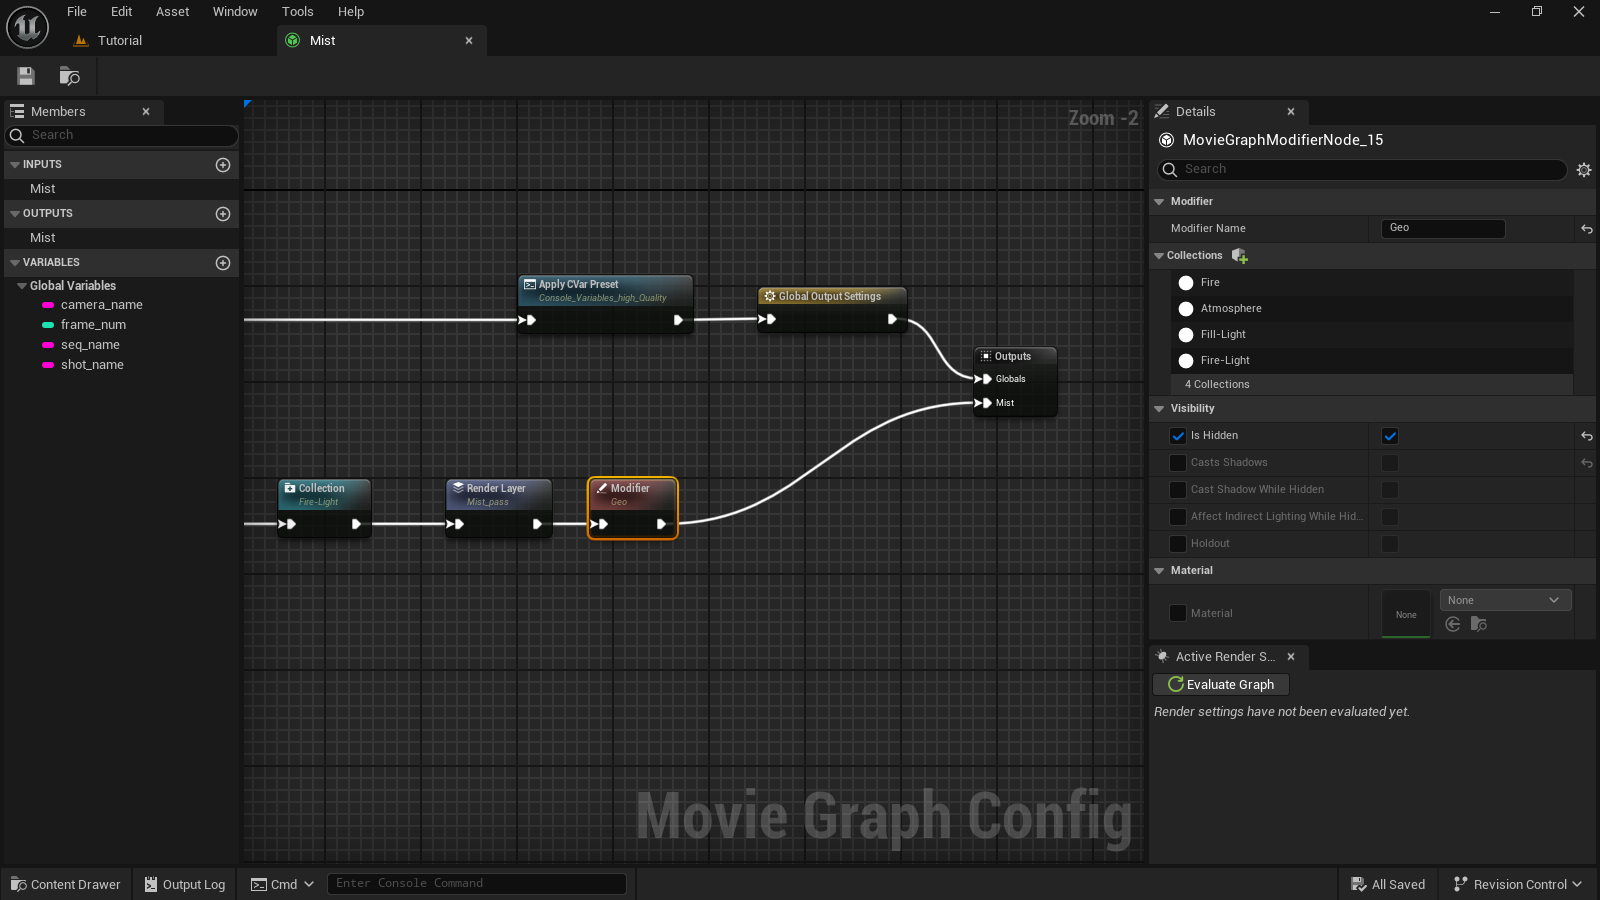
Task: Open the Window menu
Action: tap(235, 12)
